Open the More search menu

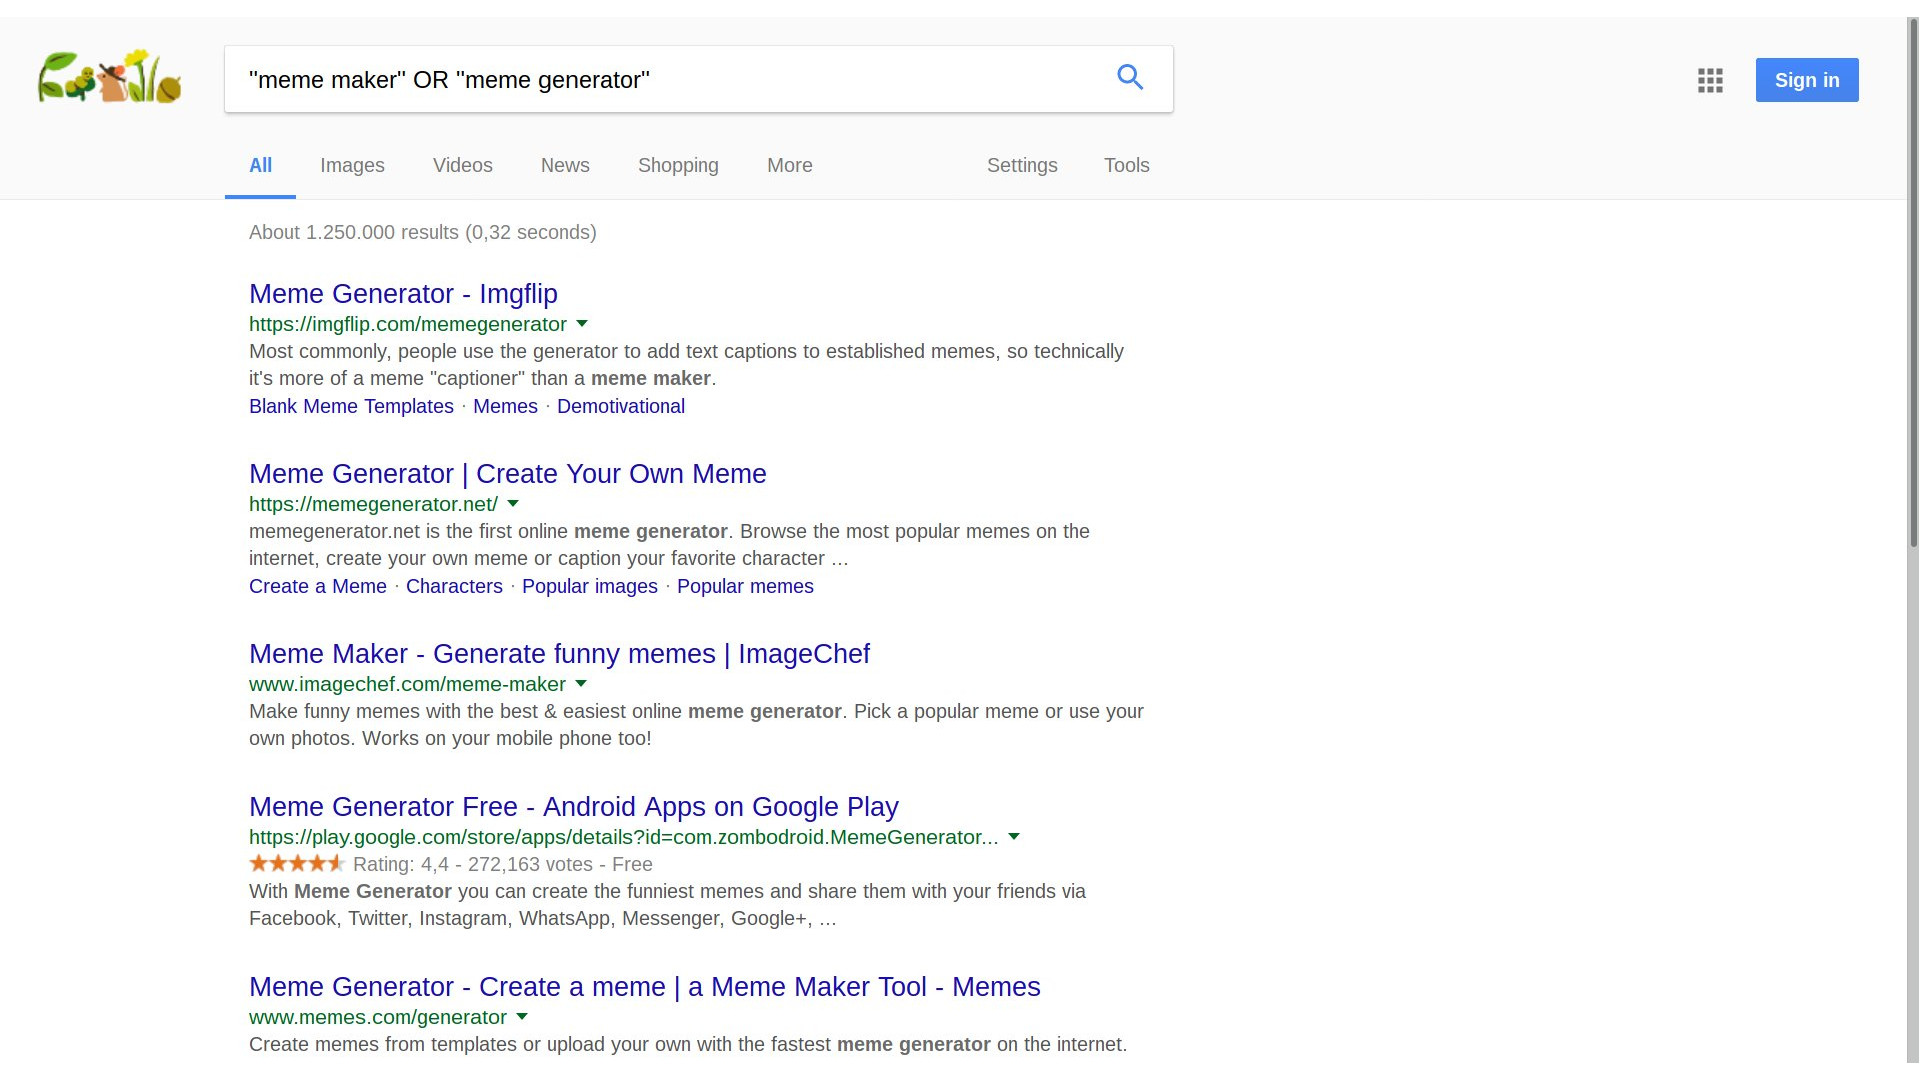789,166
